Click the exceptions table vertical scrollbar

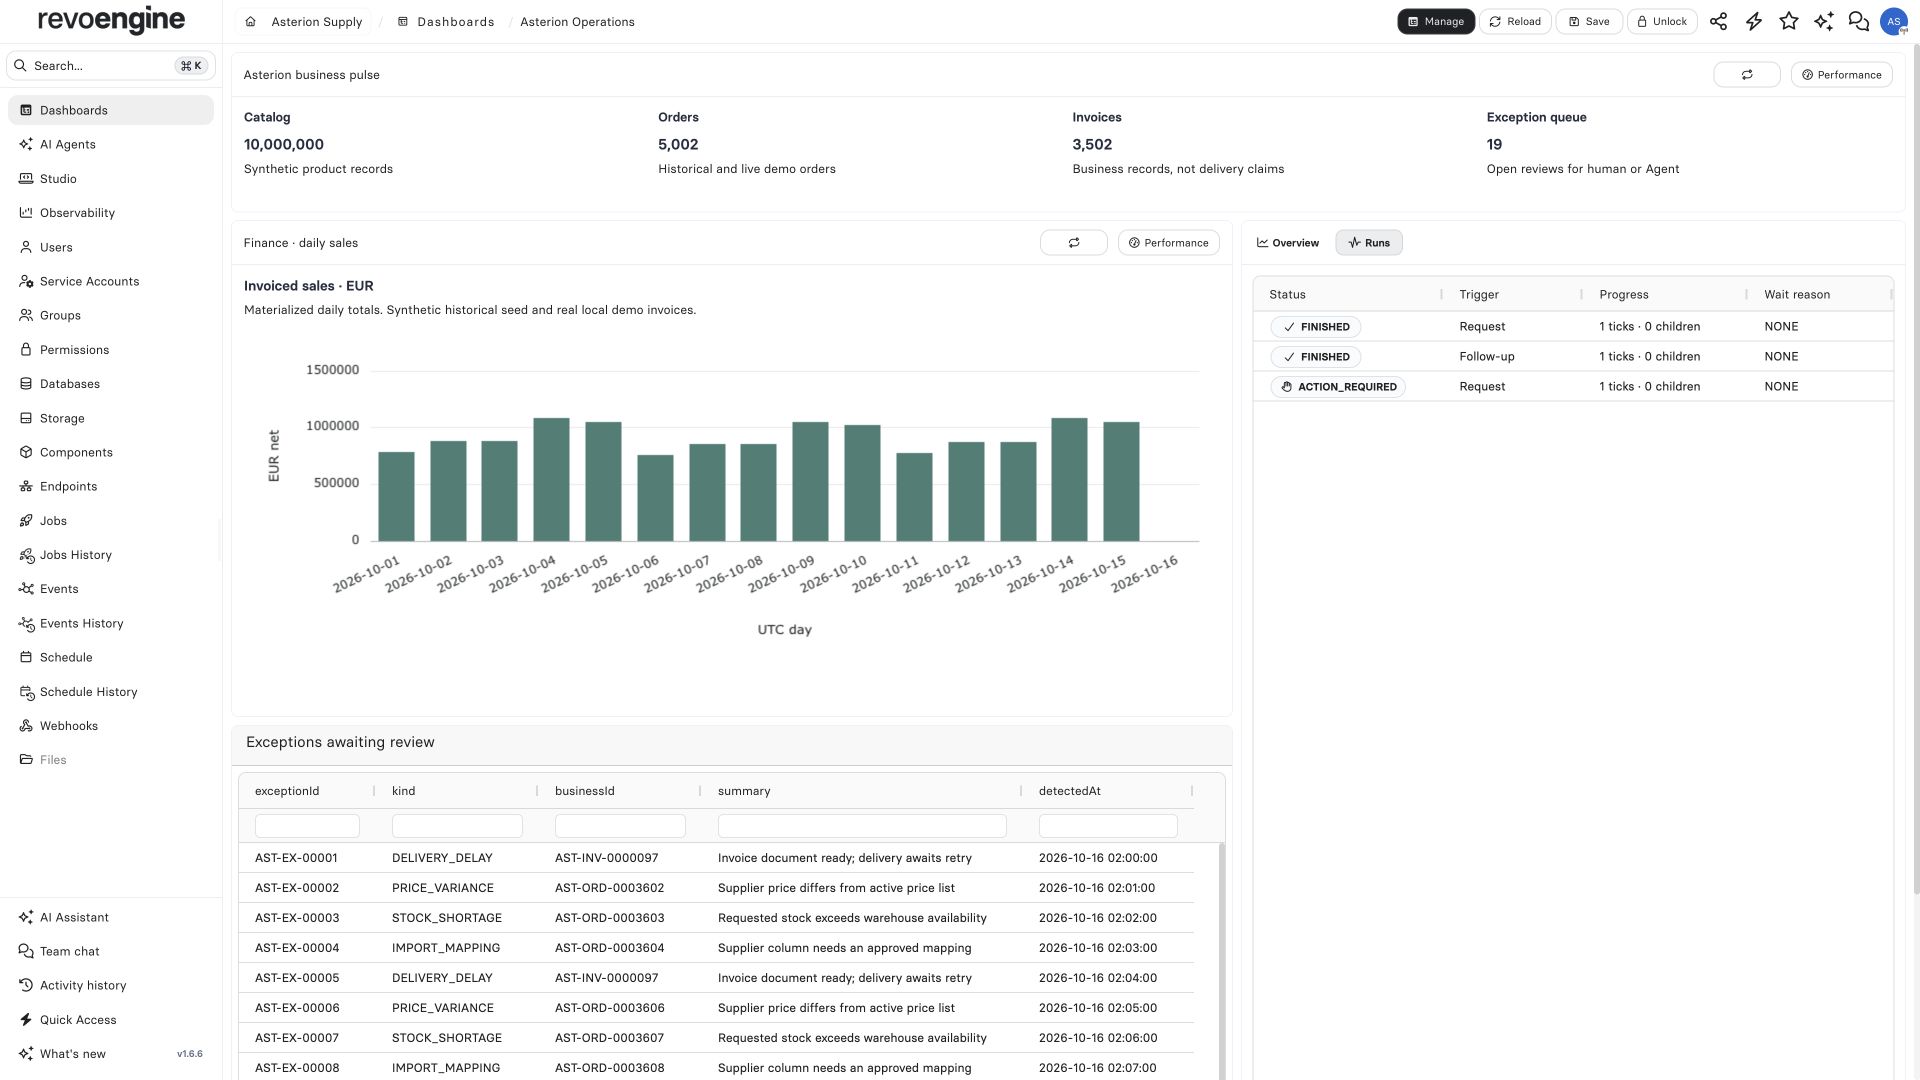coord(1221,960)
